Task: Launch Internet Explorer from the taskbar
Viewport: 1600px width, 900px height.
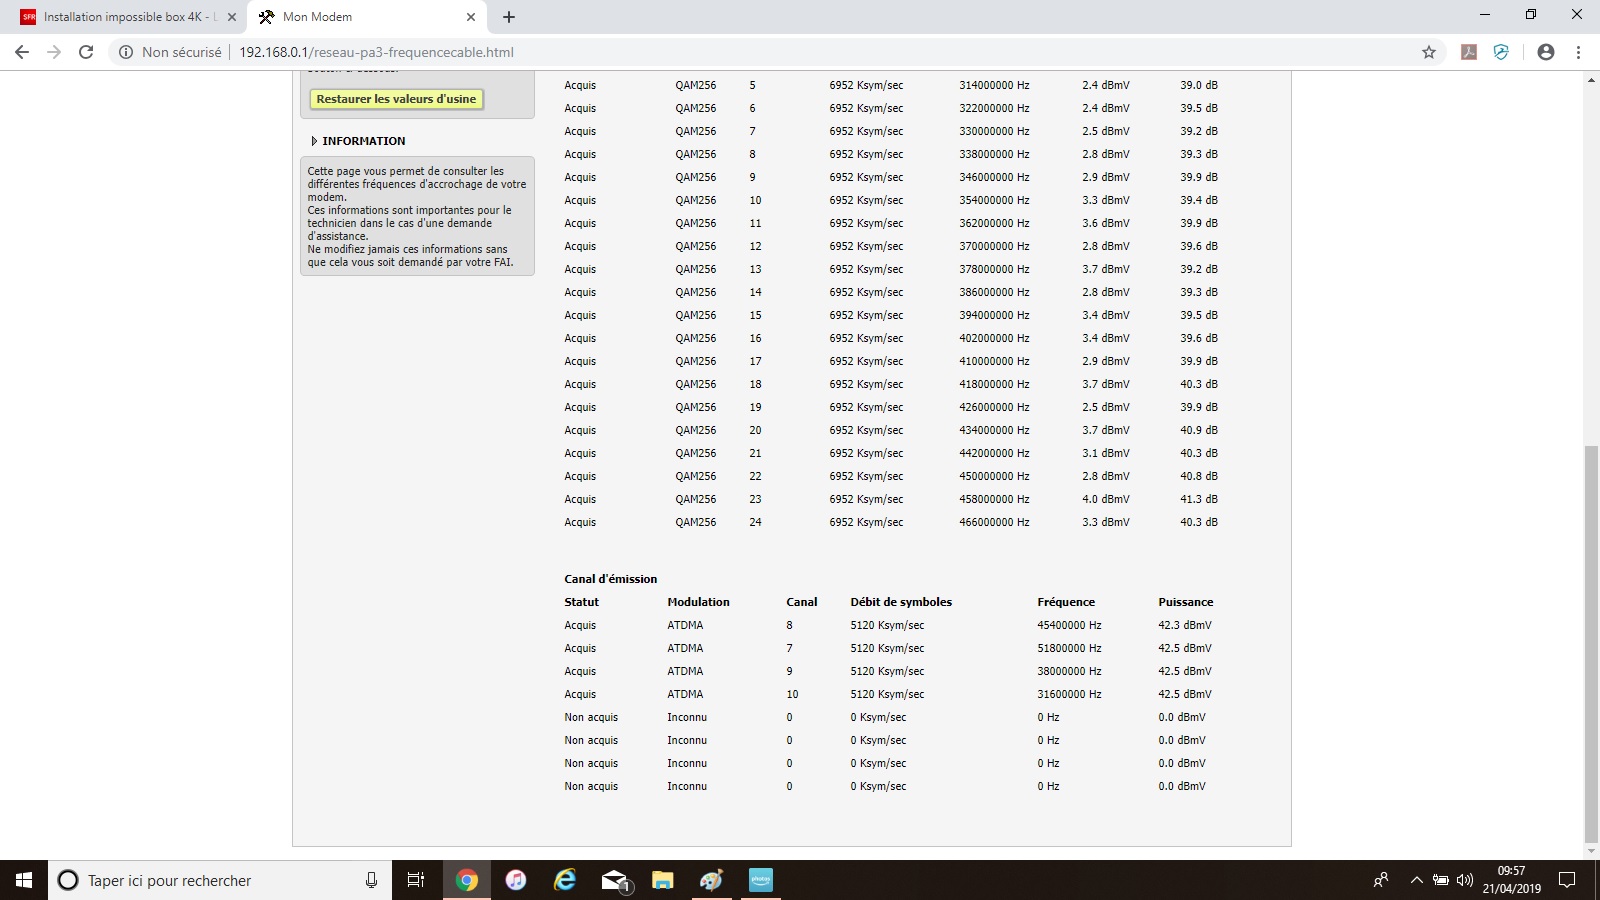Action: (x=565, y=880)
